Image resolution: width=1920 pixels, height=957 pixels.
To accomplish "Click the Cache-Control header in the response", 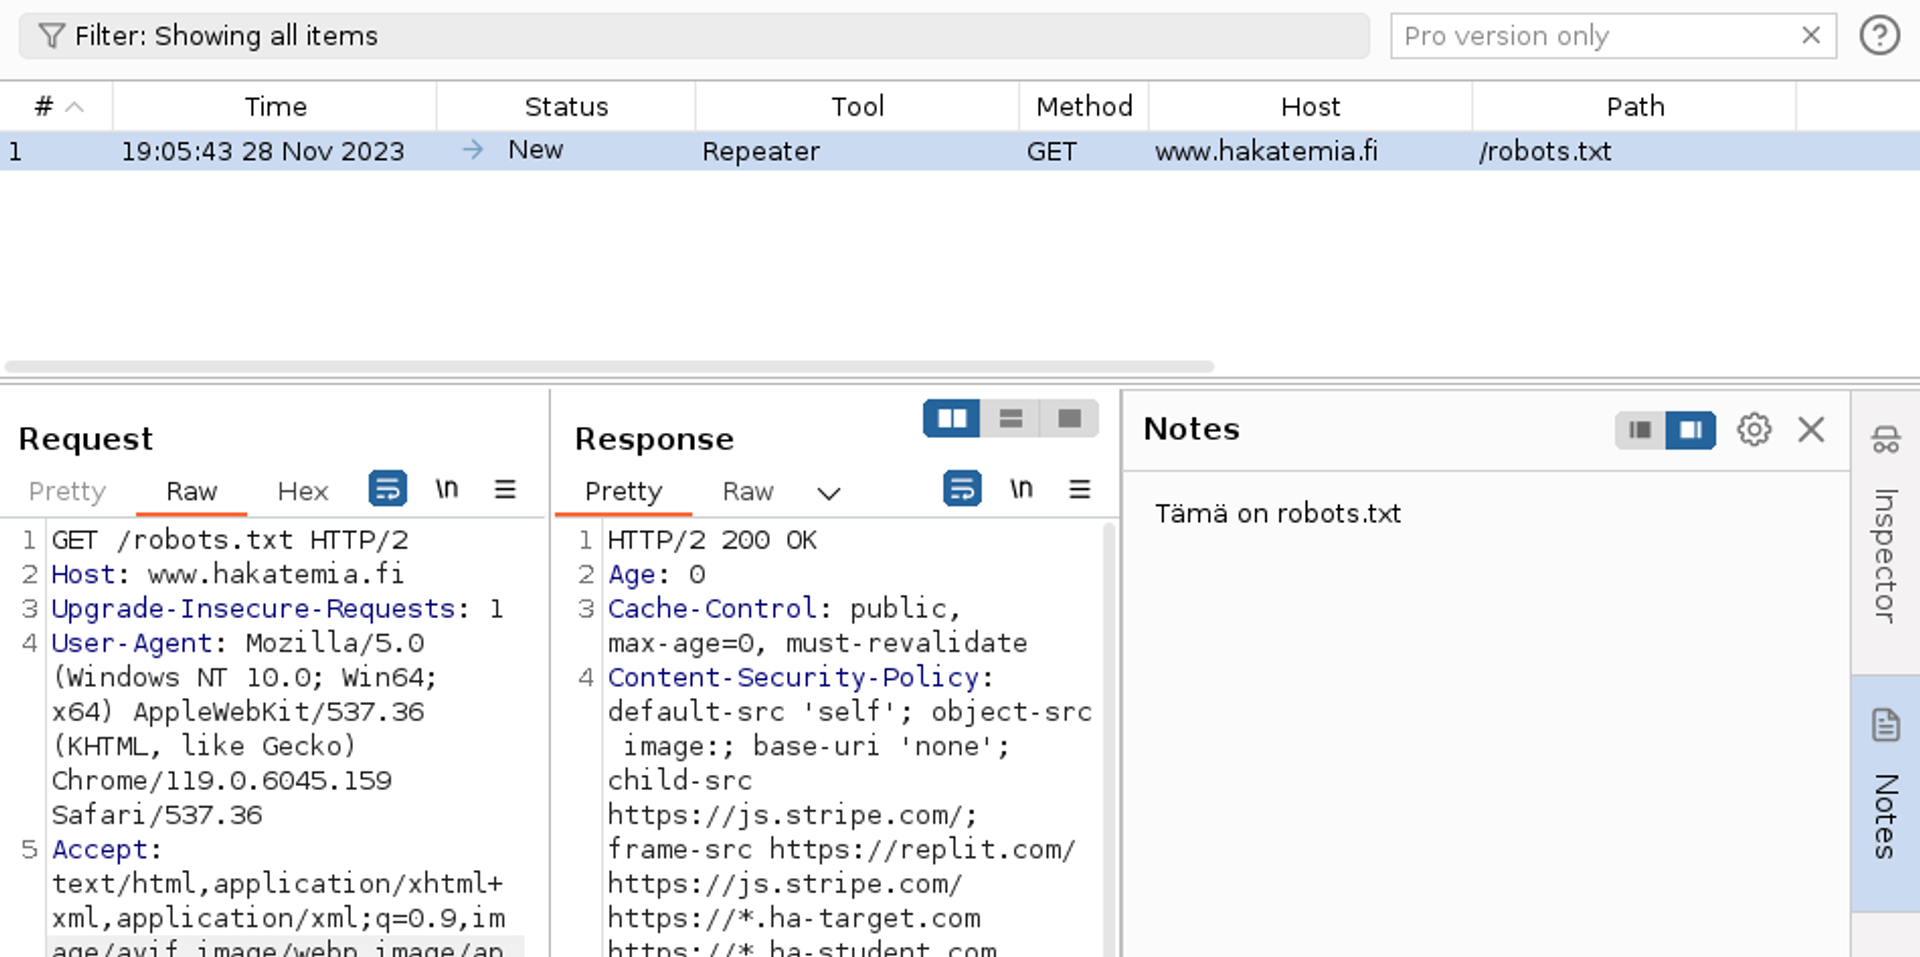I will coord(712,608).
